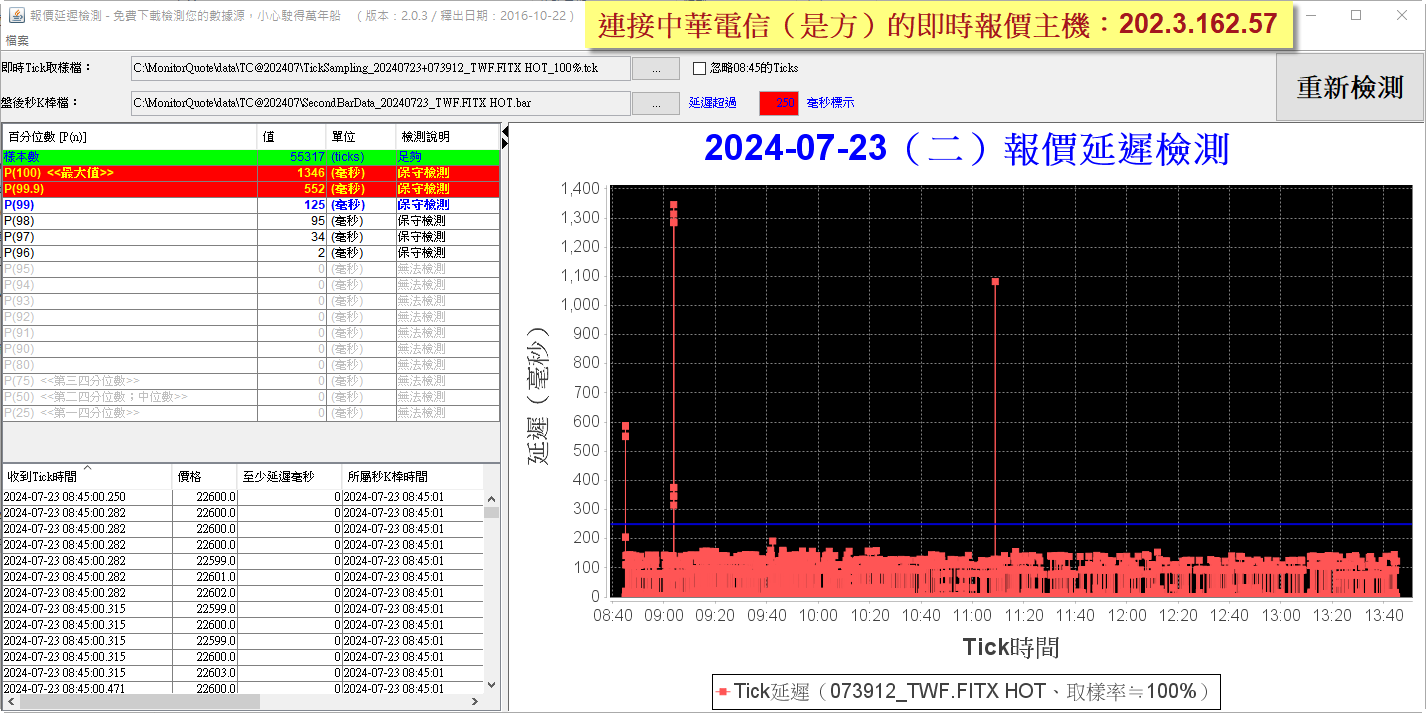Click the tick table horizontal scrollbar thumb

139,702
